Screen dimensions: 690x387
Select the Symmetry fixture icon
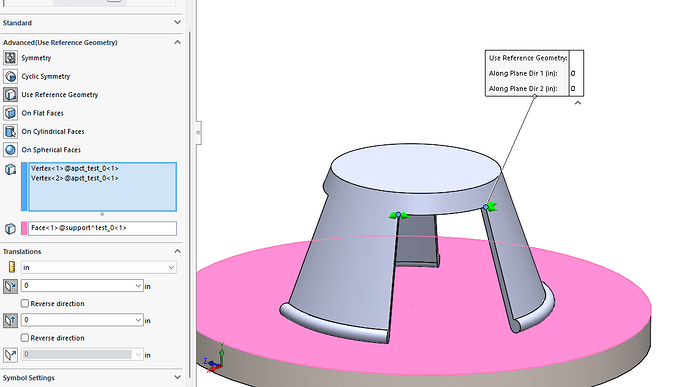(x=11, y=58)
